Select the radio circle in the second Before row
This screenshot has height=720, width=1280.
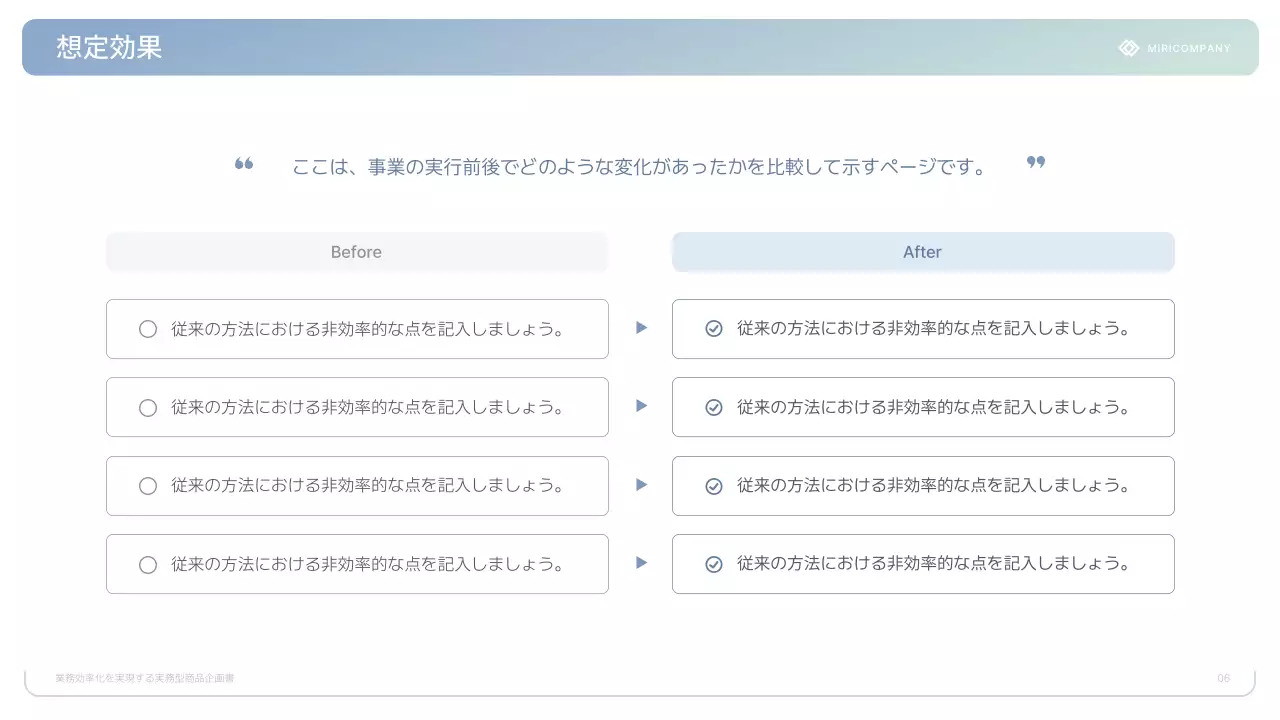click(147, 407)
